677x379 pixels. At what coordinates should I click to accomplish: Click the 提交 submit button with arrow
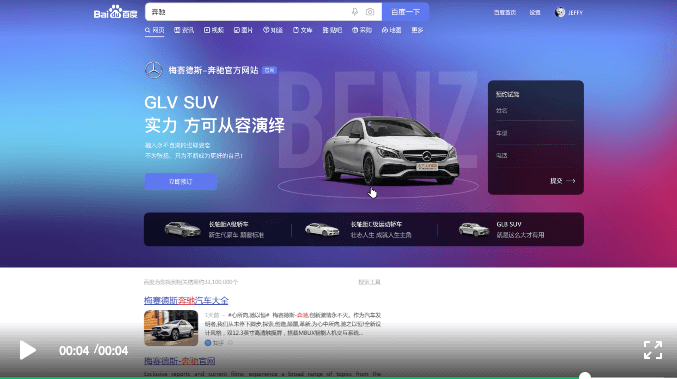[563, 181]
